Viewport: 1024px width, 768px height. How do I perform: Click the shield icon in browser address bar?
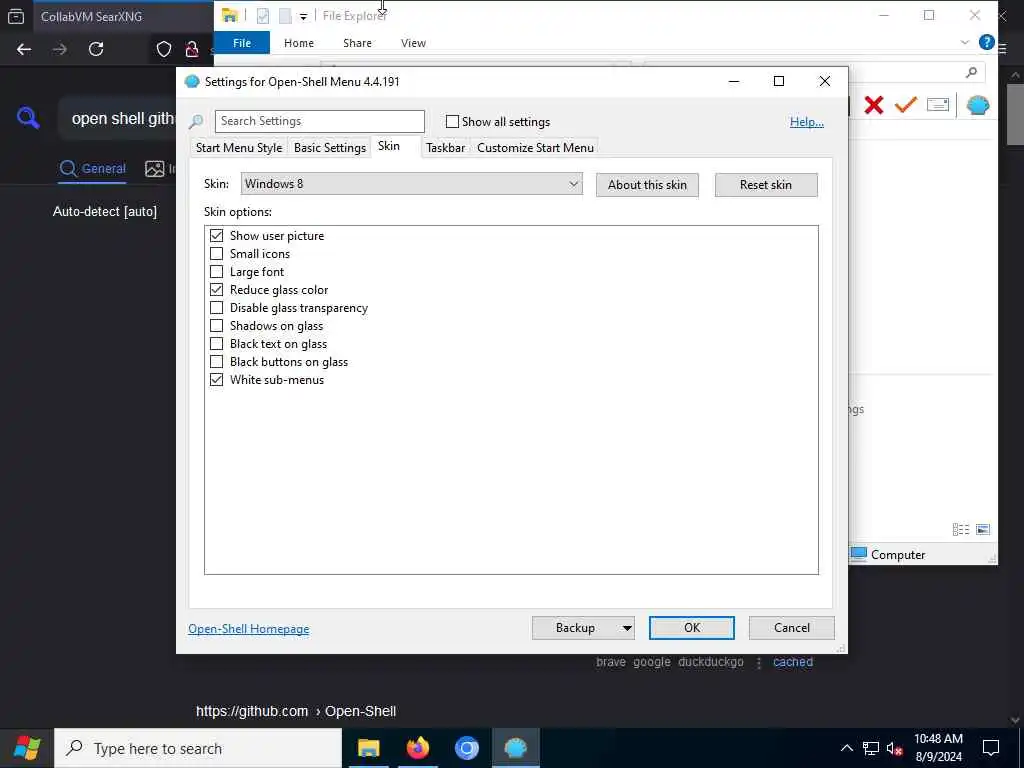click(x=164, y=49)
